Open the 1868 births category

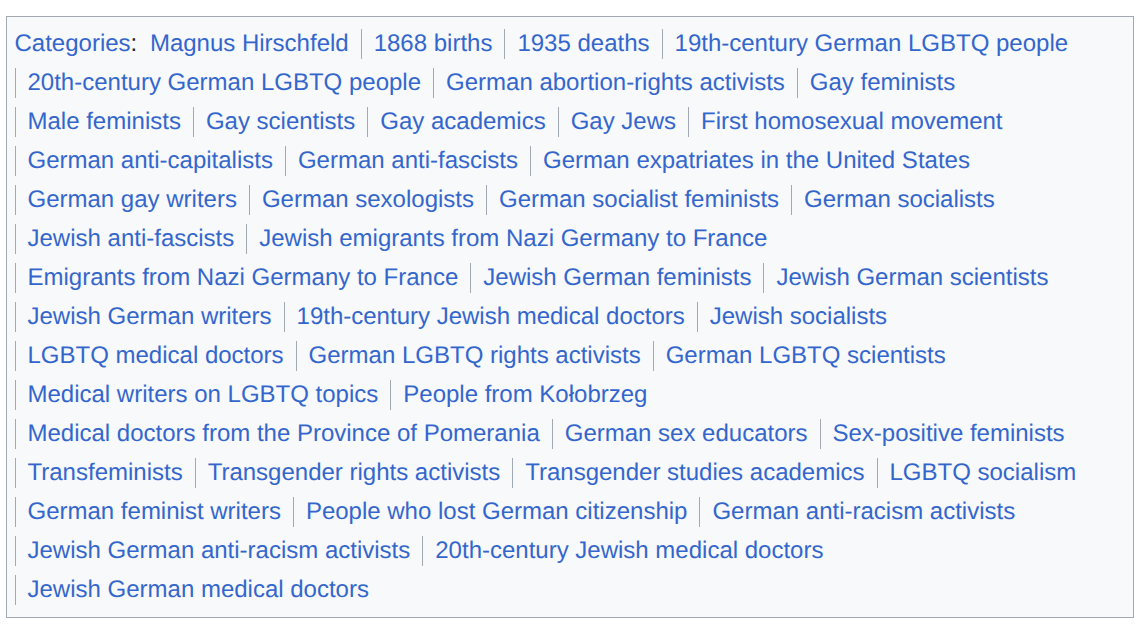click(x=433, y=43)
